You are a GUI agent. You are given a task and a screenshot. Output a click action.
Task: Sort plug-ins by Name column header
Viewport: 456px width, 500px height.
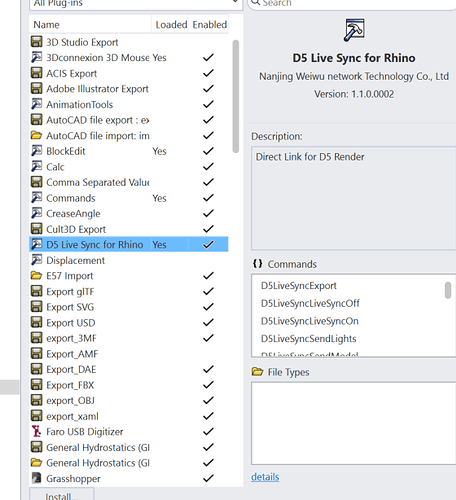(90, 24)
